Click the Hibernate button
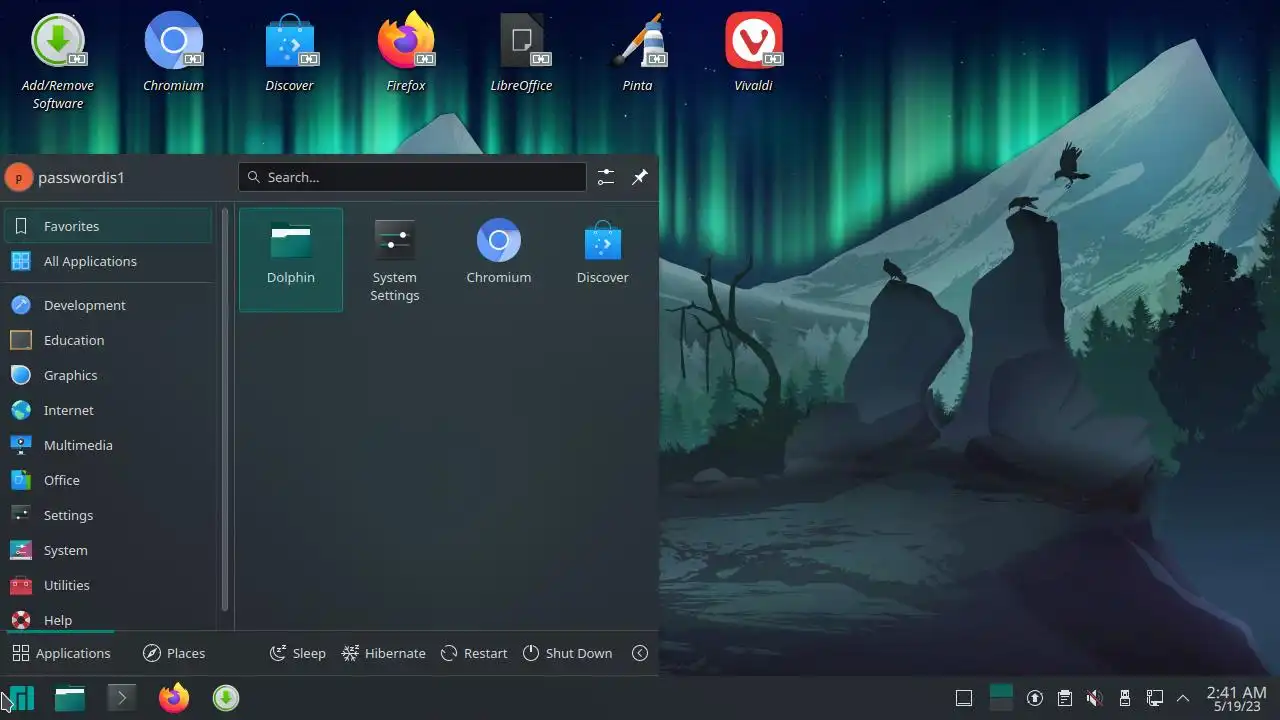Screen dimensions: 1280x720 (384, 653)
